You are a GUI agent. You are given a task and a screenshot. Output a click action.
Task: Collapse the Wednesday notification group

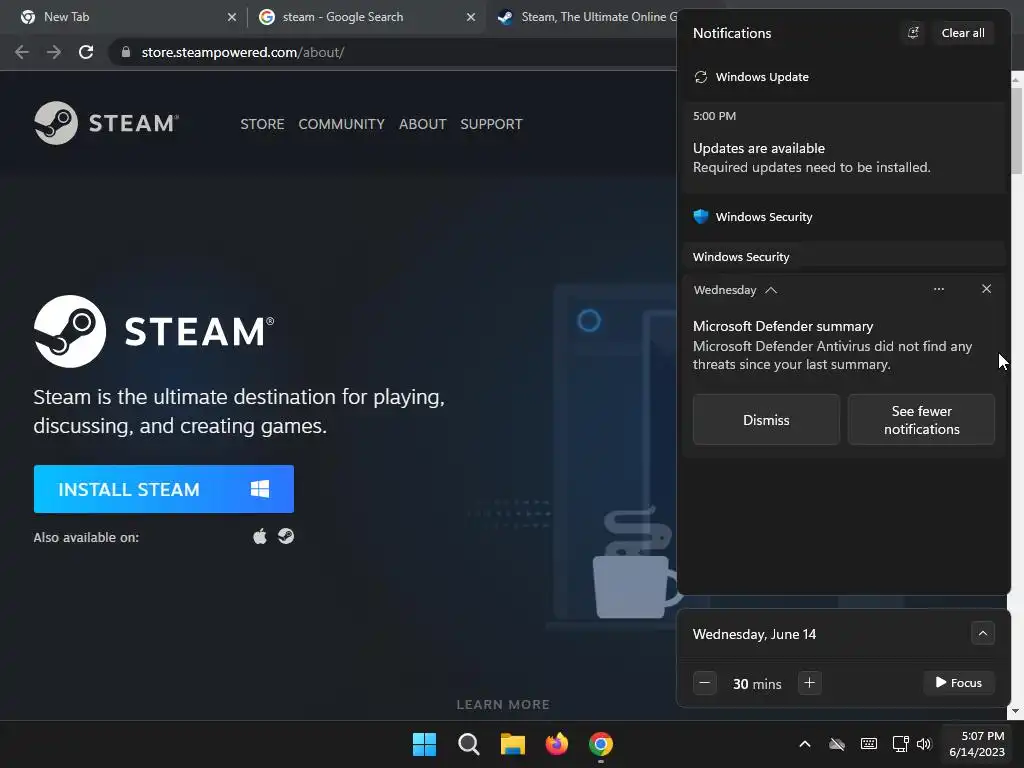(771, 290)
